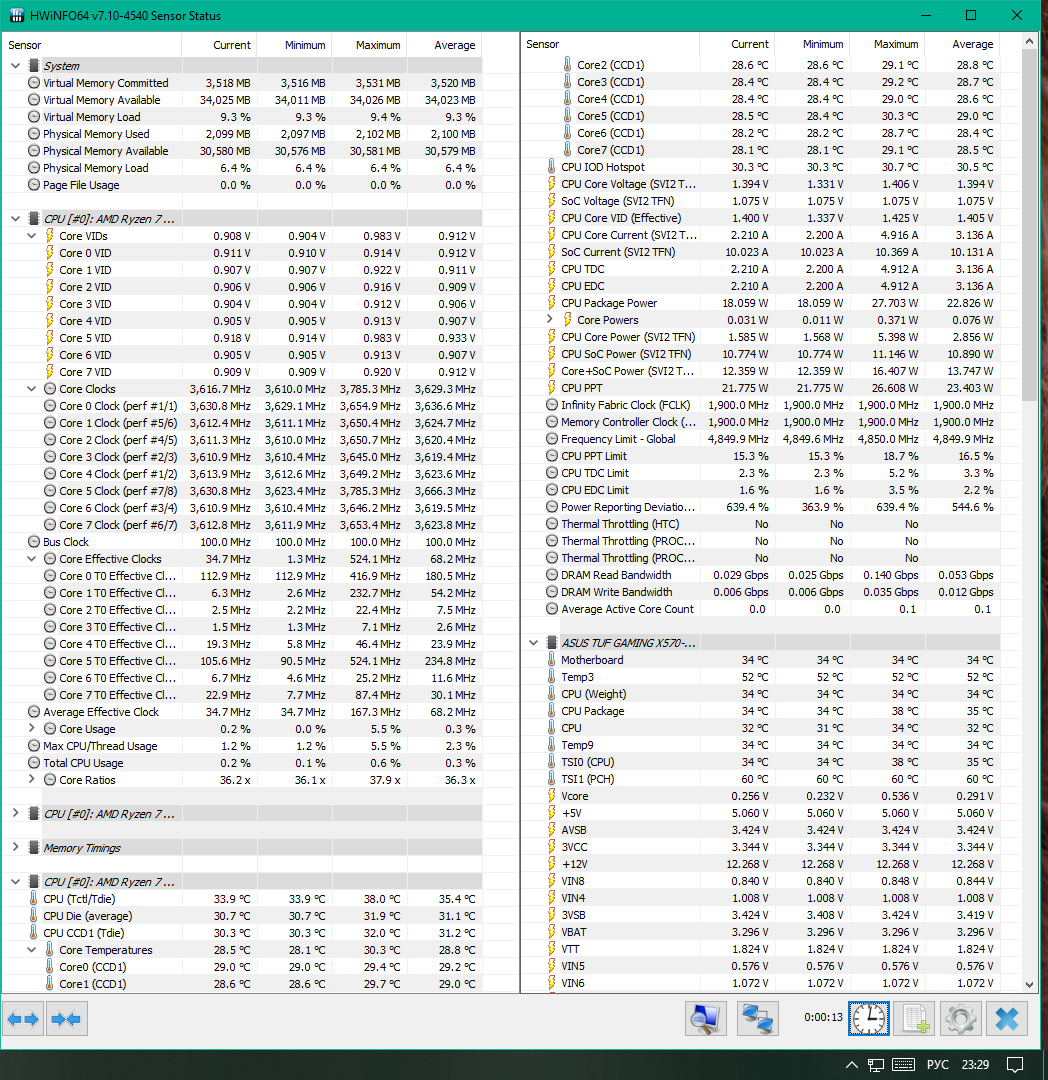1048x1080 pixels.
Task: Click the right pane Maximum column header
Action: click(x=887, y=44)
